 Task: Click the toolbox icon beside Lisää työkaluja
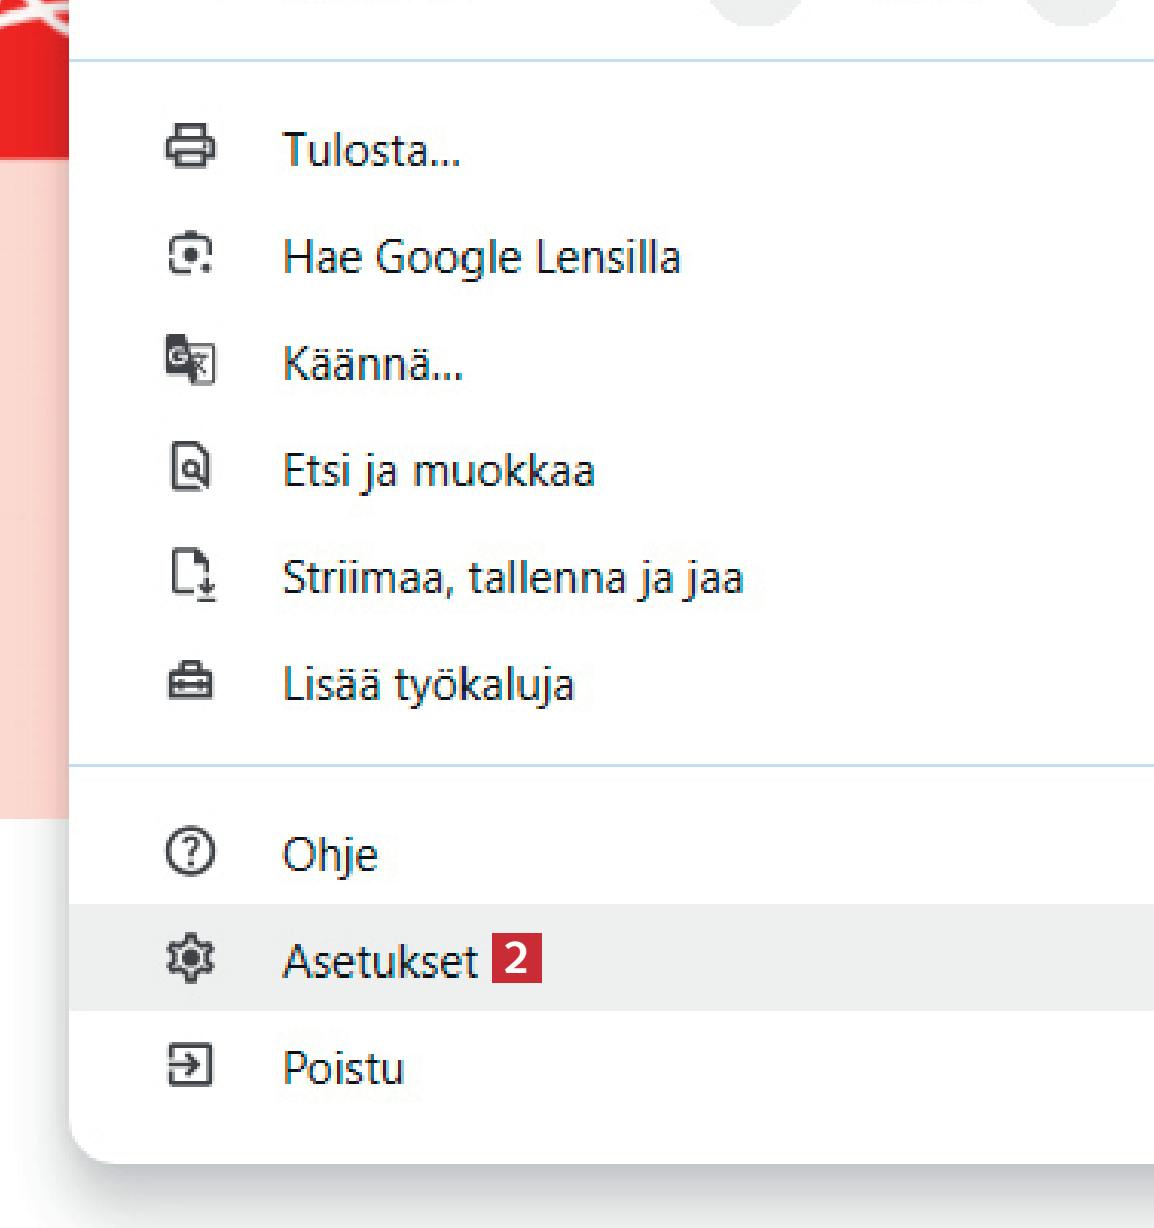(189, 682)
